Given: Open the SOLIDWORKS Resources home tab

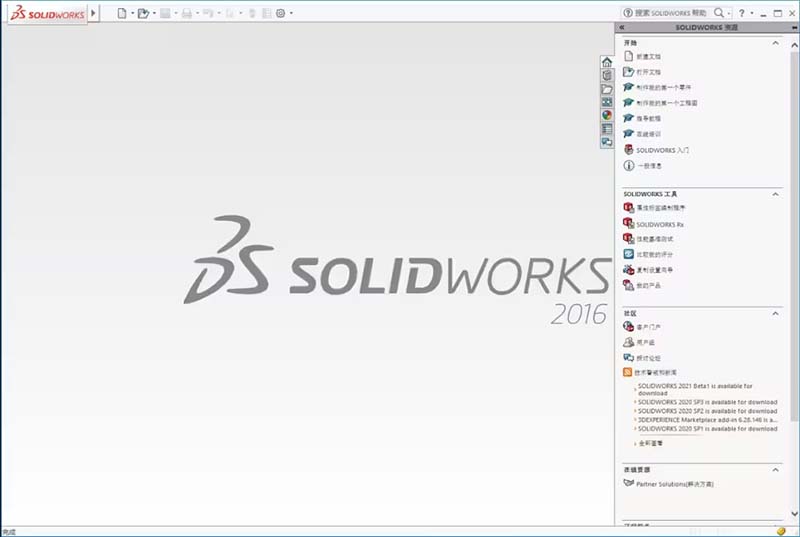Looking at the screenshot, I should 607,62.
